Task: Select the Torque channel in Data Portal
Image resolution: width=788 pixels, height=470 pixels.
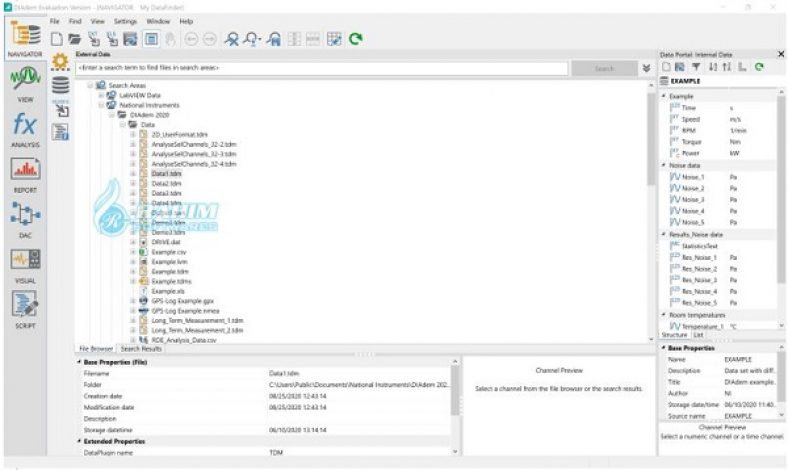Action: coord(691,142)
